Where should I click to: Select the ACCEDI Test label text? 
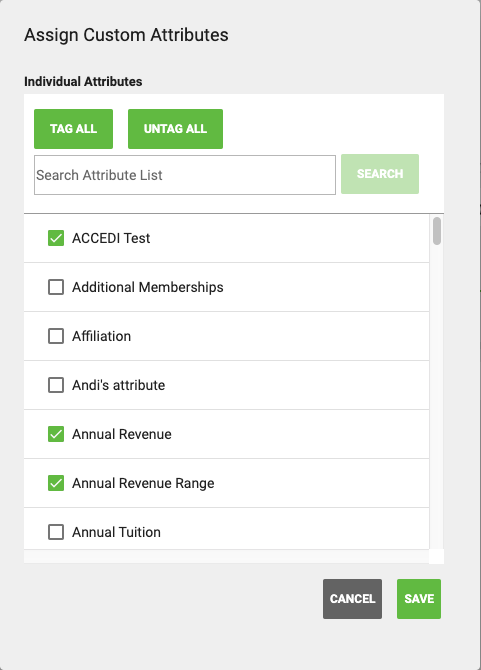pyautogui.click(x=111, y=238)
